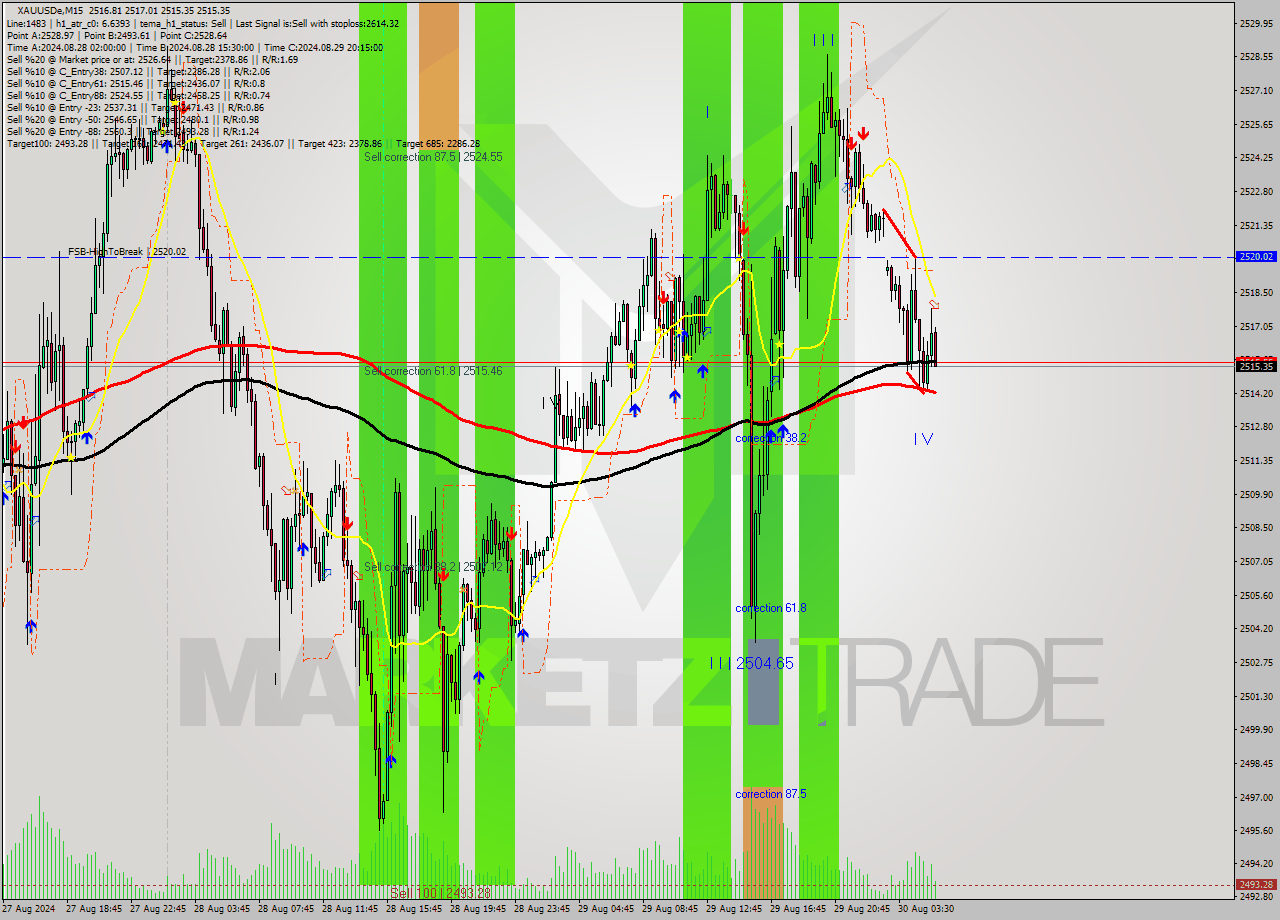
Task: Click 'FSB-HighToBreak | 2520.02' label
Action: click(x=127, y=252)
